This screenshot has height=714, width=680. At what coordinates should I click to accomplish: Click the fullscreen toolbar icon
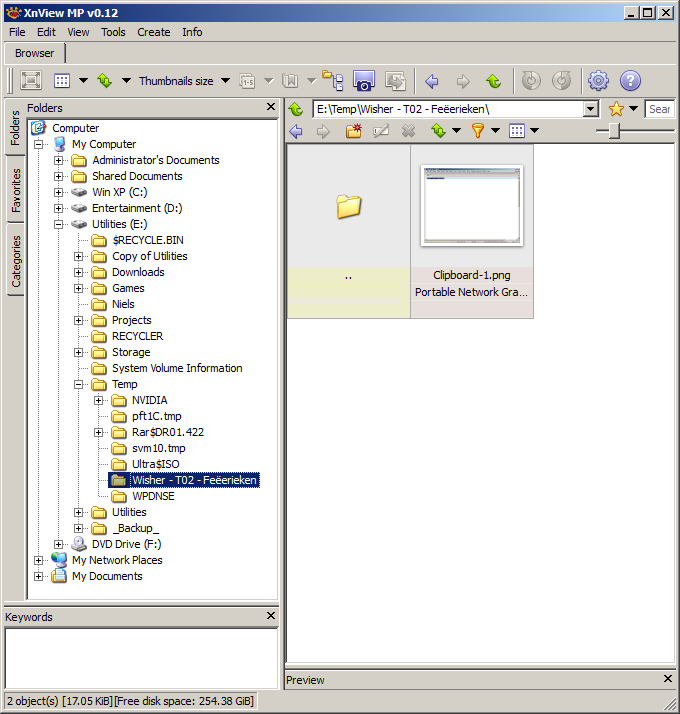tap(31, 81)
